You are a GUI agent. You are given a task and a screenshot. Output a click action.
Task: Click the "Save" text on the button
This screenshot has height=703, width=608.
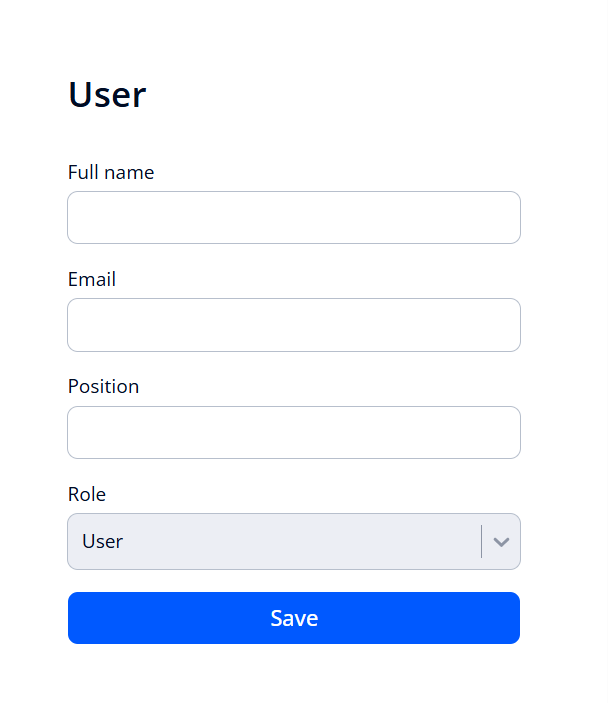[x=294, y=618]
